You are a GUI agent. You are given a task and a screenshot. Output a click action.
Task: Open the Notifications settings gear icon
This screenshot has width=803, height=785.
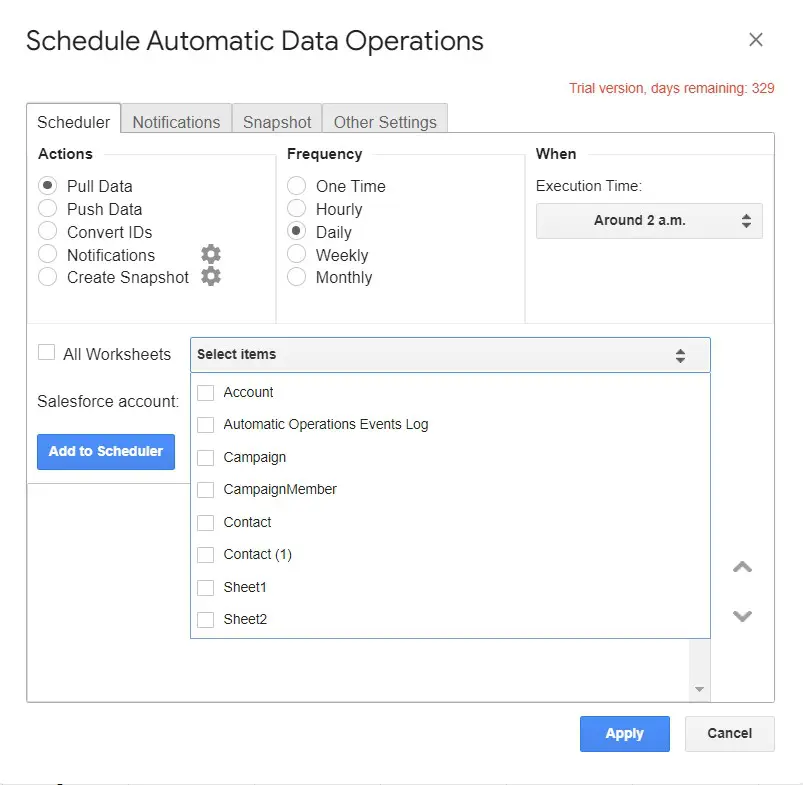pyautogui.click(x=210, y=254)
